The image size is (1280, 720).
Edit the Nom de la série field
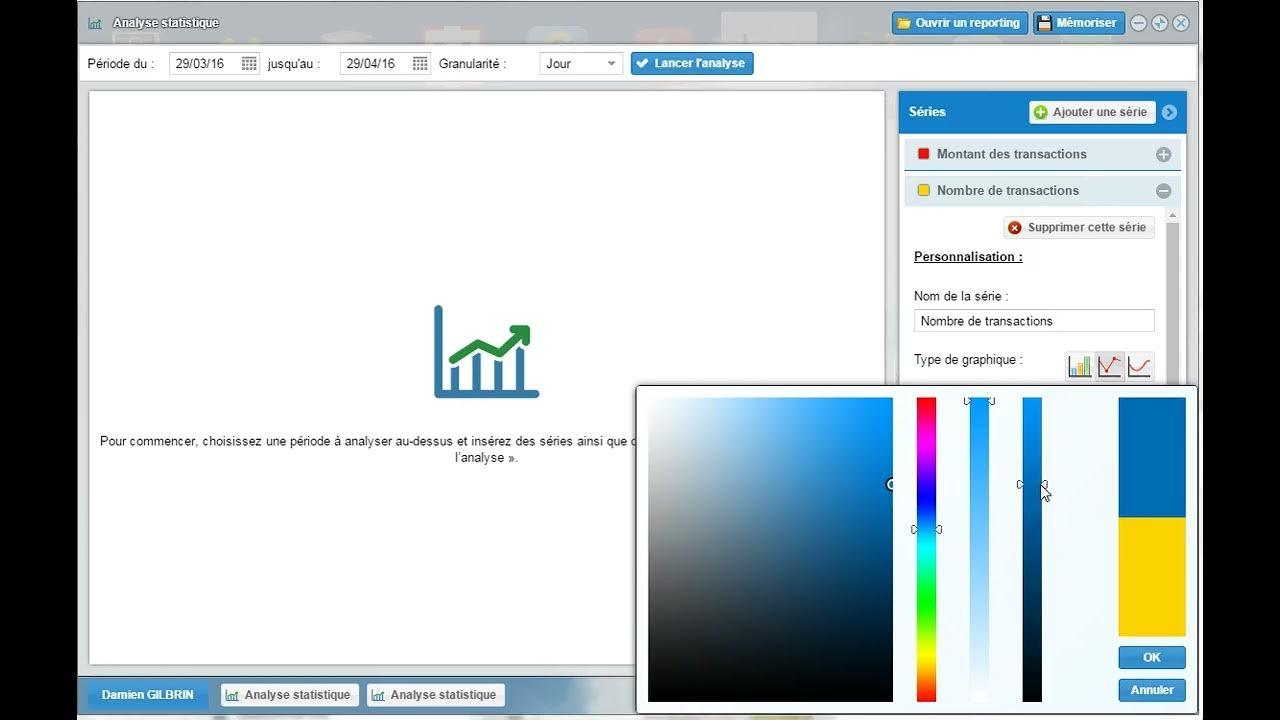point(1034,321)
